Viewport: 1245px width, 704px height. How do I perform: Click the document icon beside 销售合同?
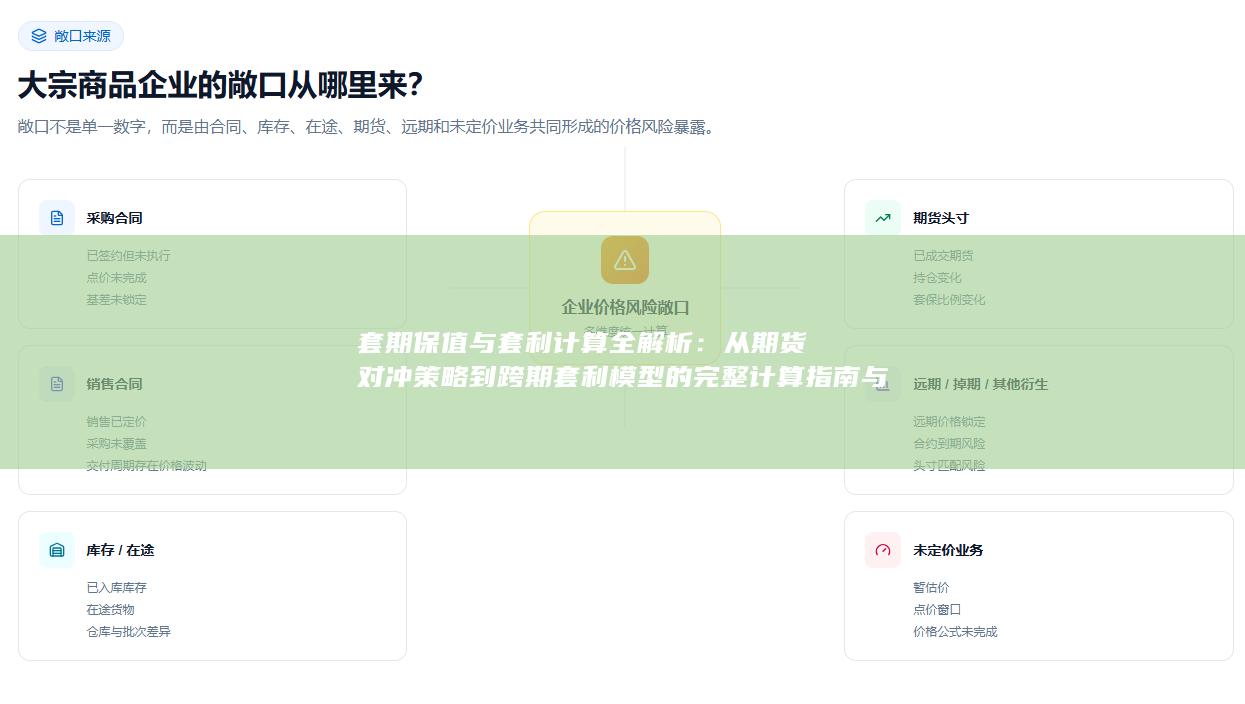[x=57, y=384]
